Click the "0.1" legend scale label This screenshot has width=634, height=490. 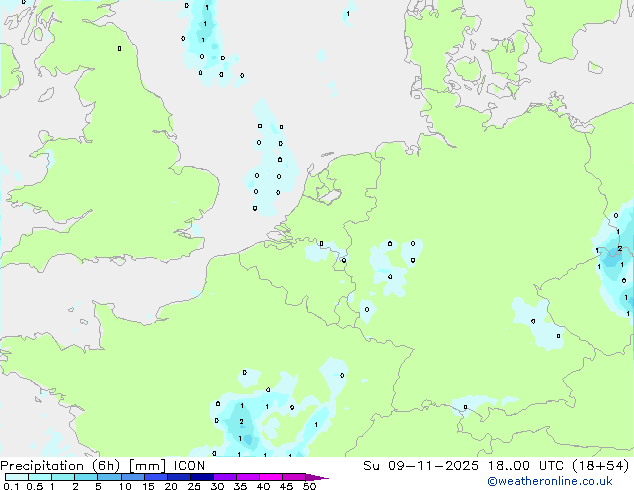click(x=11, y=486)
